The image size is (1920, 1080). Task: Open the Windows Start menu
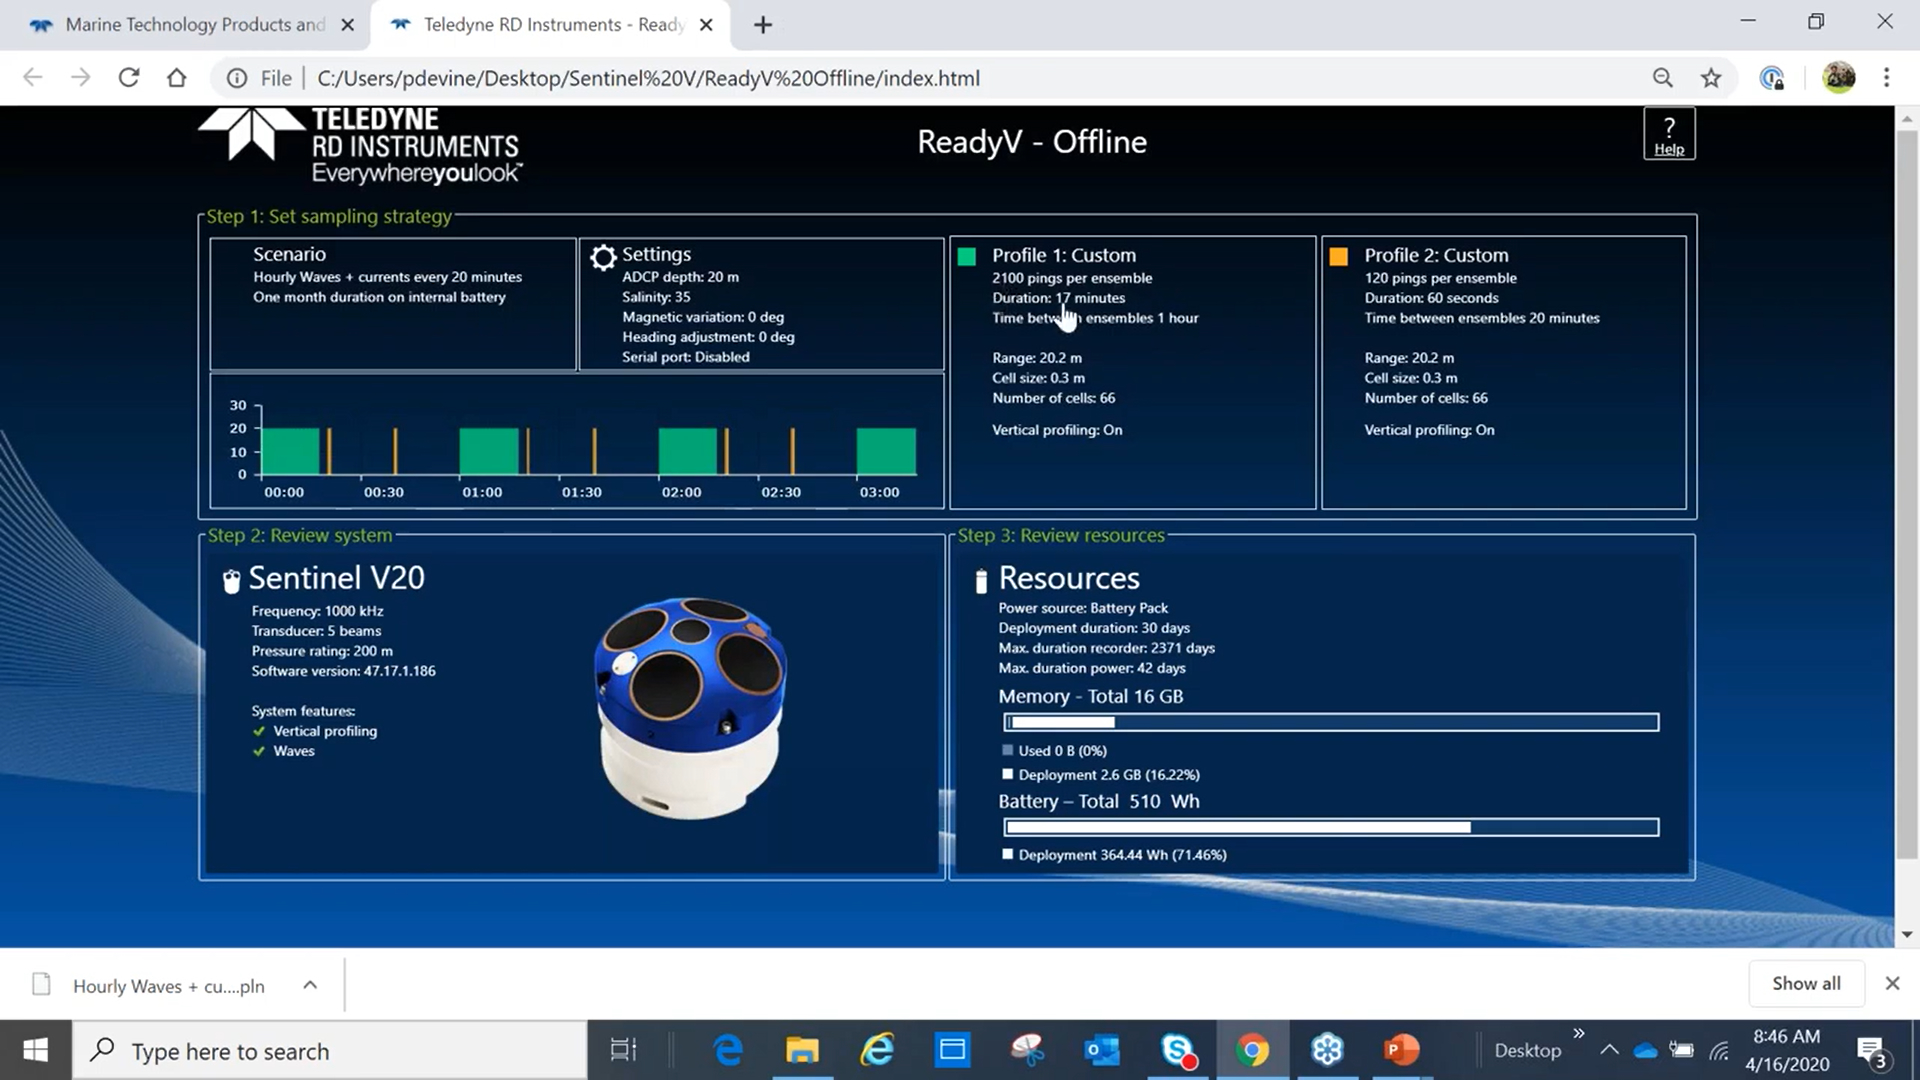pyautogui.click(x=36, y=1050)
